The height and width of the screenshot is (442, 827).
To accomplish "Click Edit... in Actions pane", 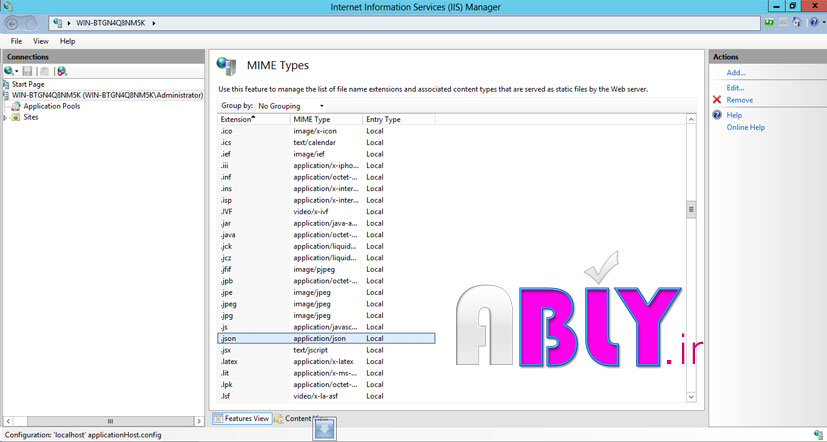I will 735,88.
